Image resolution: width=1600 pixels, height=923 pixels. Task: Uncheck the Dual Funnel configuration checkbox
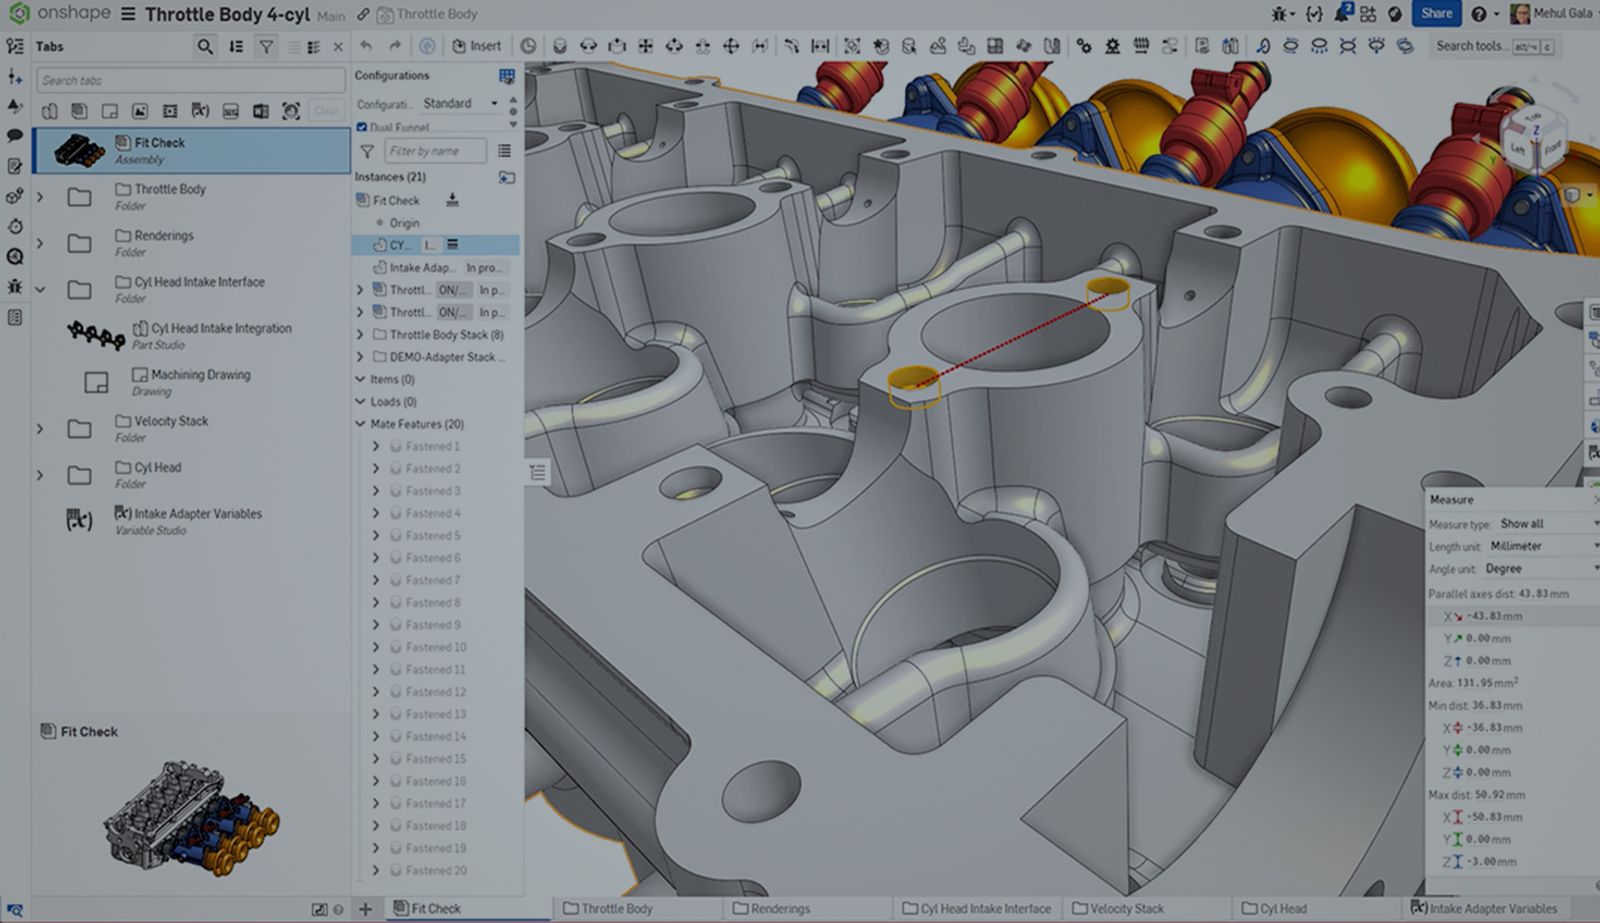361,128
